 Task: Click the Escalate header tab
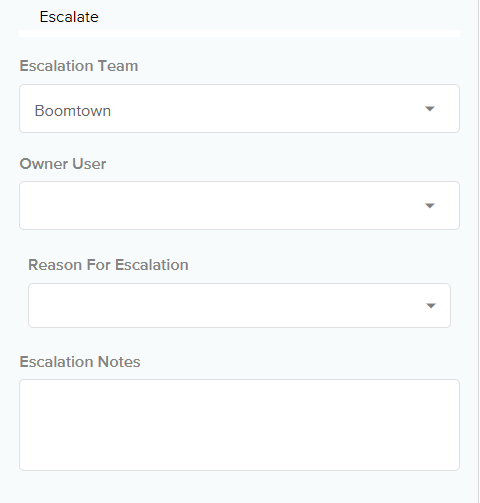(69, 17)
